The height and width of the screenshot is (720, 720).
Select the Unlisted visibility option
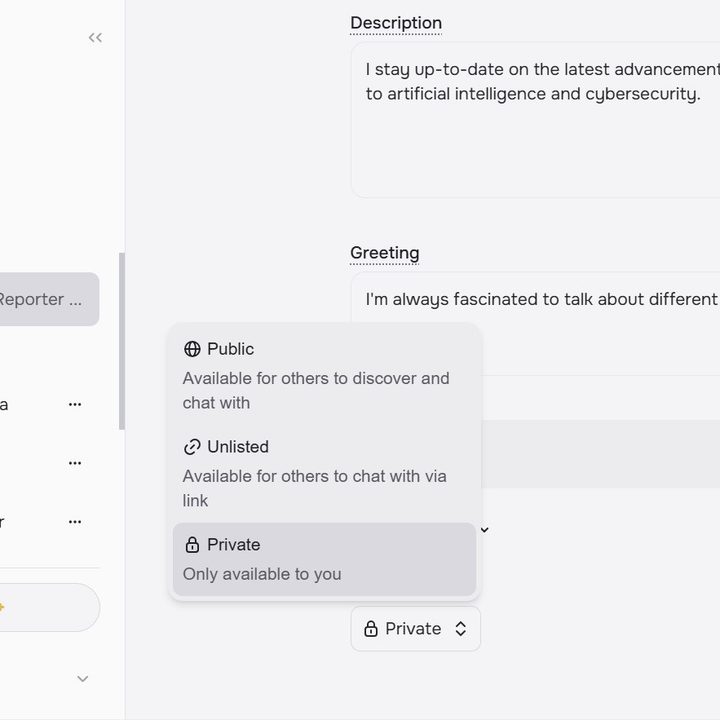click(324, 473)
